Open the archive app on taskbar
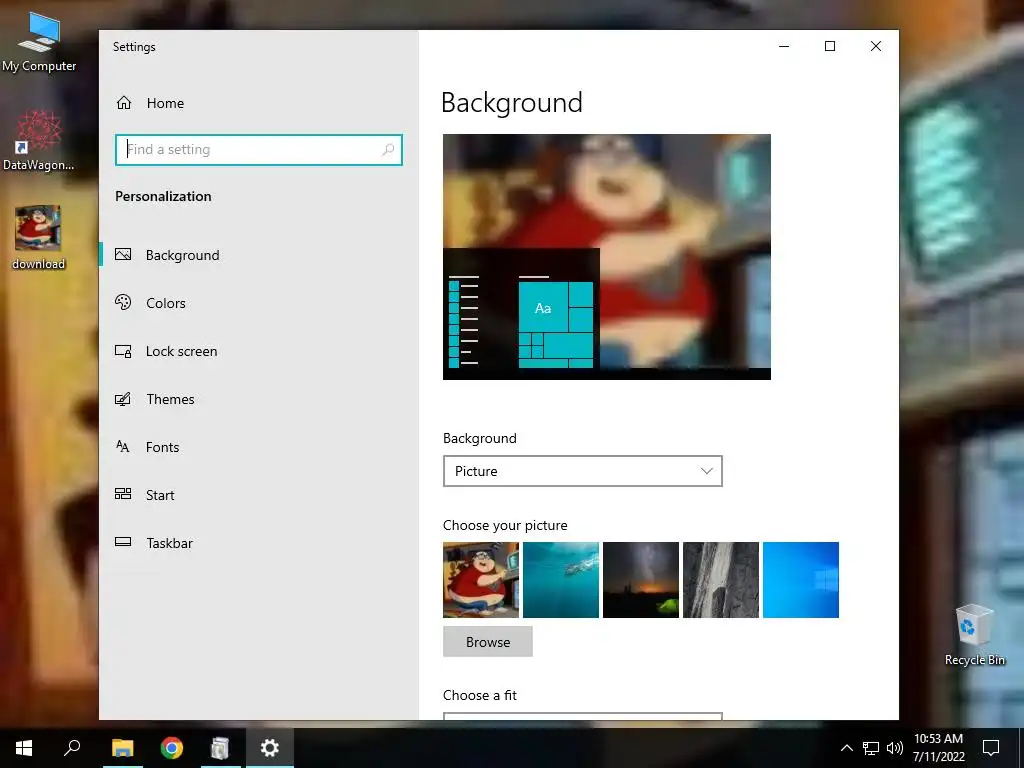1024x768 pixels. point(220,748)
